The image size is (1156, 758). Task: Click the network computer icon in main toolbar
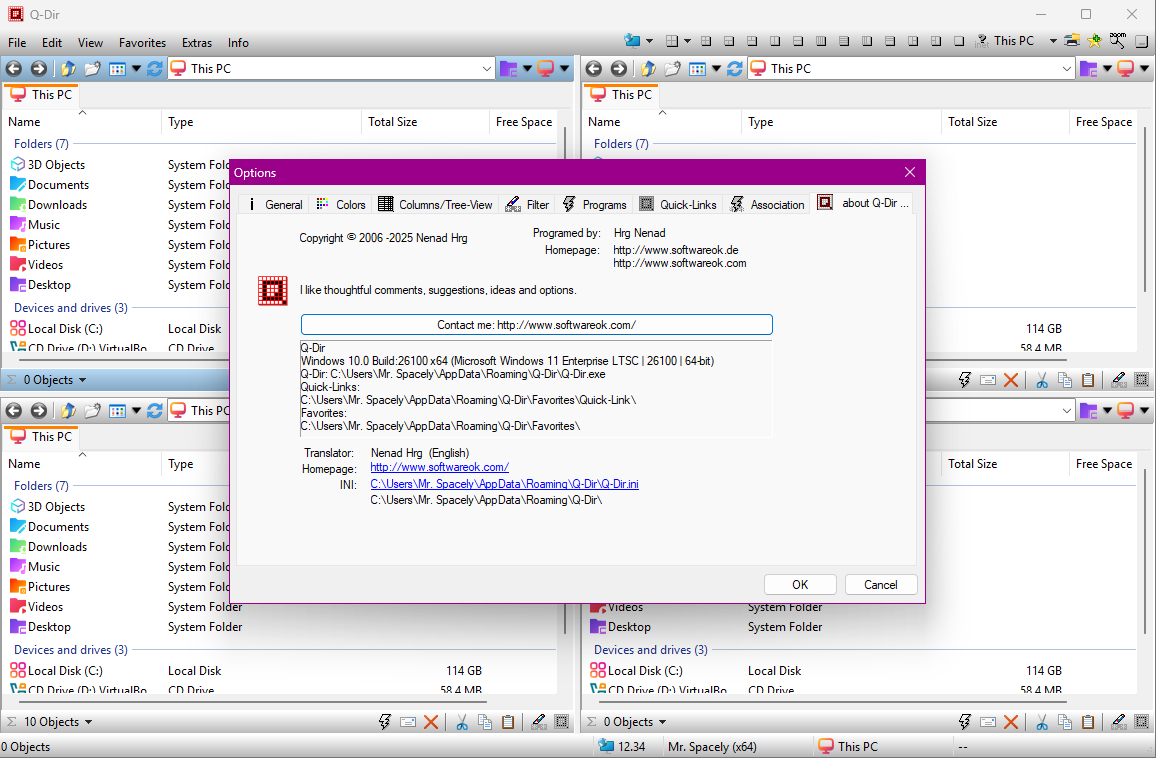(632, 41)
